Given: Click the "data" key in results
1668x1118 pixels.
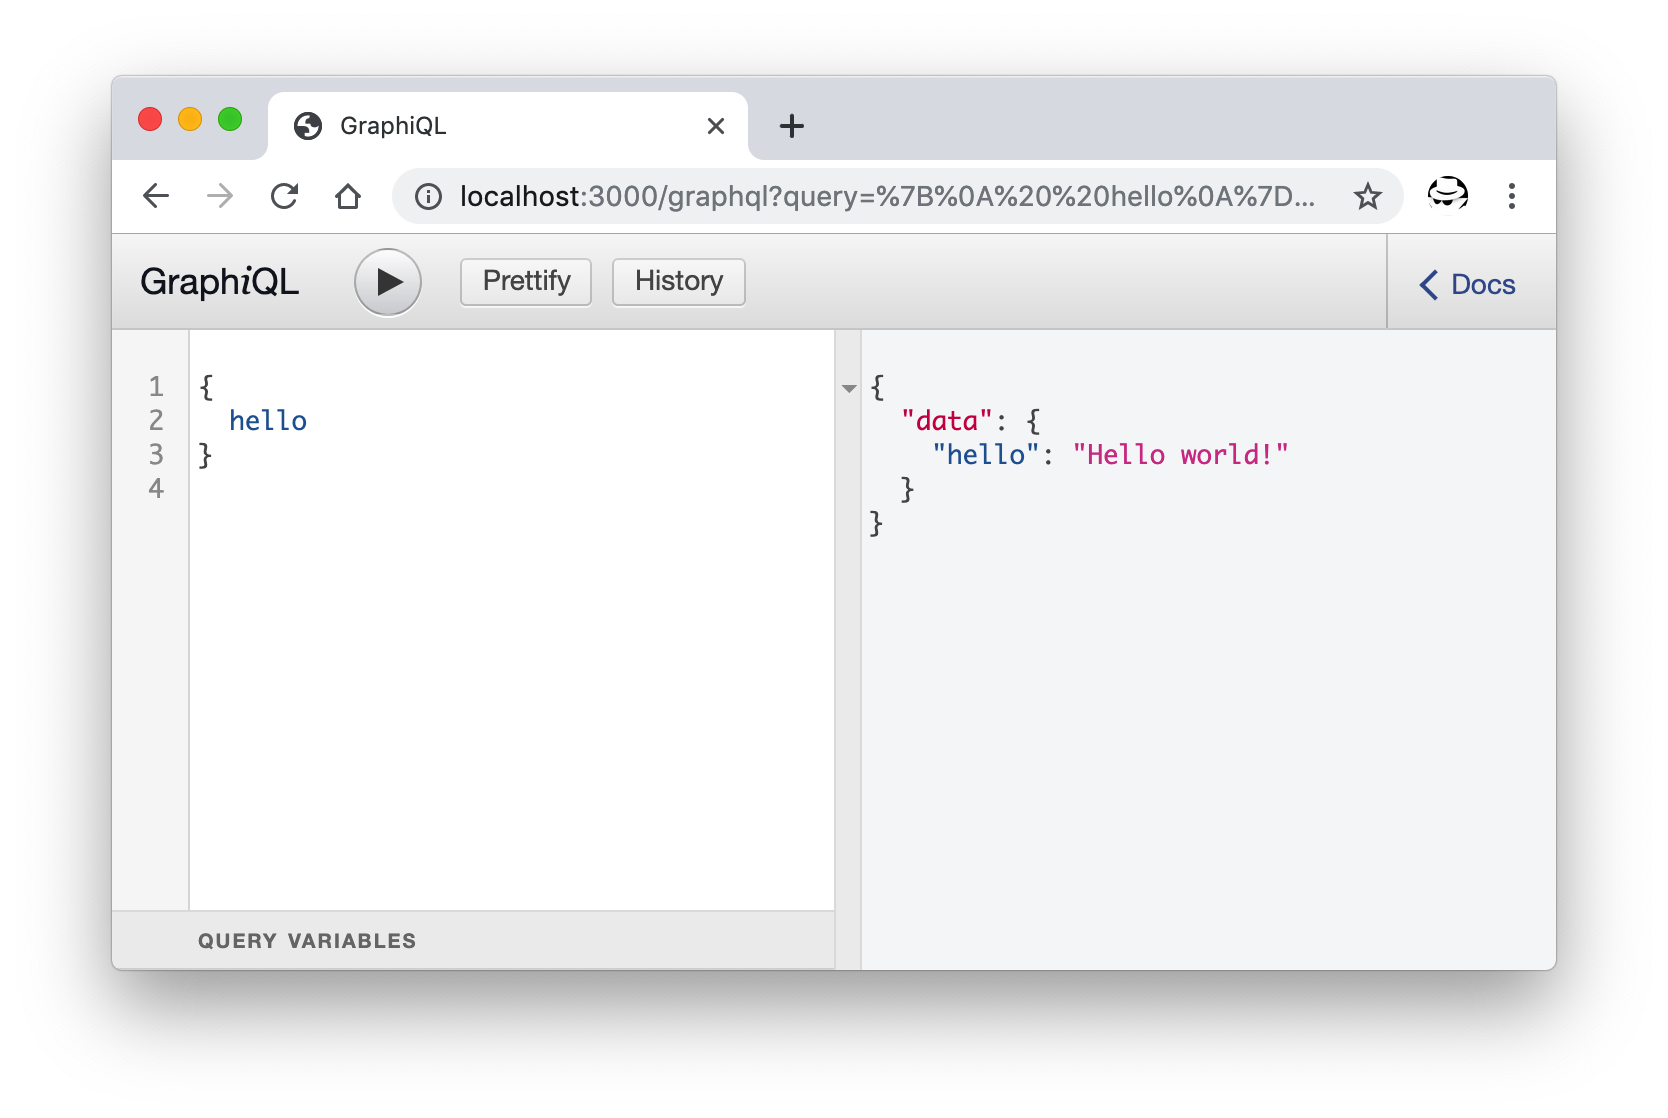Looking at the screenshot, I should pyautogui.click(x=947, y=421).
